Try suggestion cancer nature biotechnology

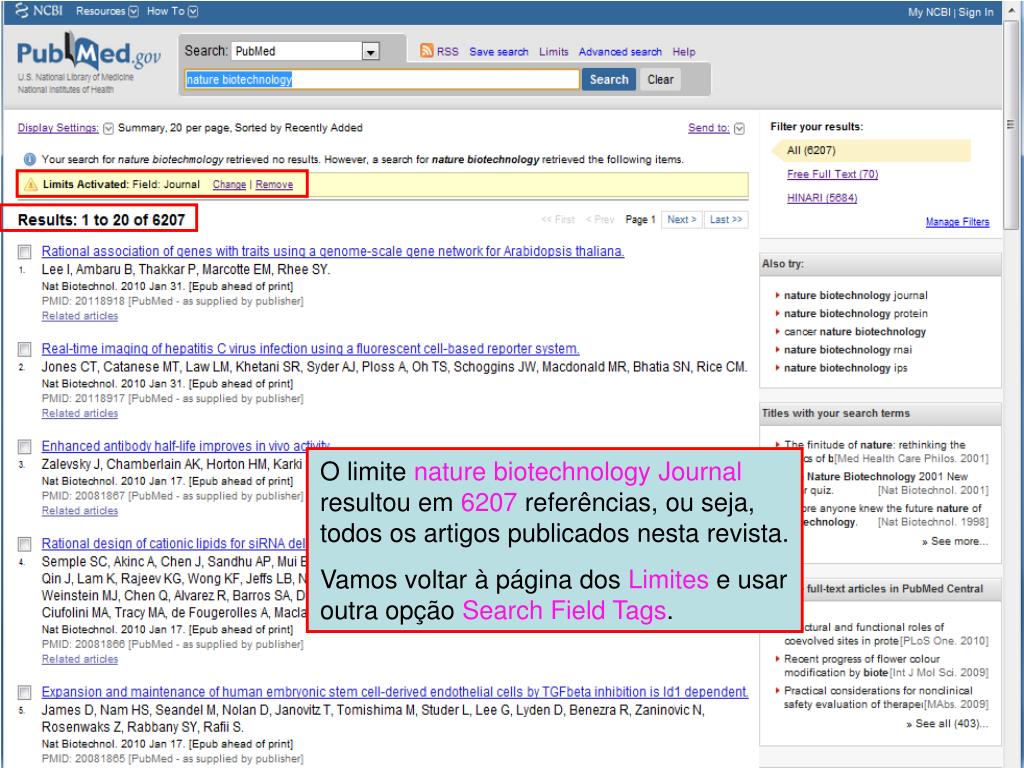[x=855, y=332]
